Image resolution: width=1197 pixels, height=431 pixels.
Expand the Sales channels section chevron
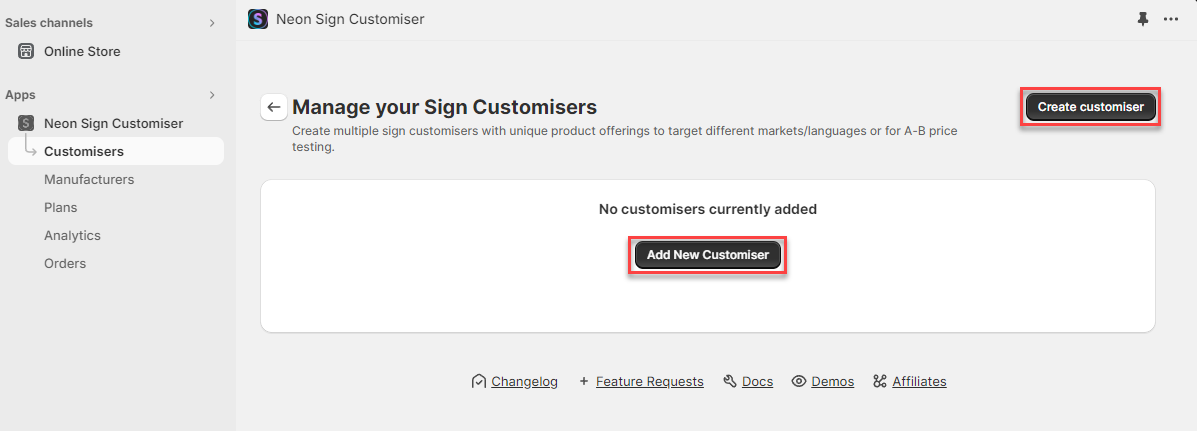(x=212, y=23)
